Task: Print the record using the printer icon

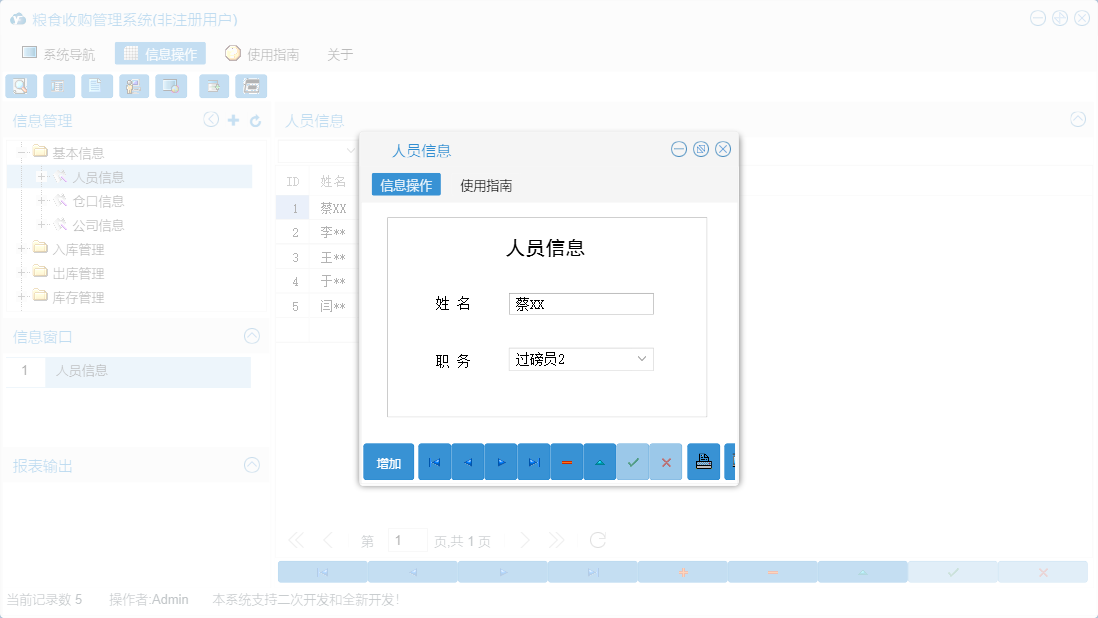Action: pyautogui.click(x=703, y=461)
